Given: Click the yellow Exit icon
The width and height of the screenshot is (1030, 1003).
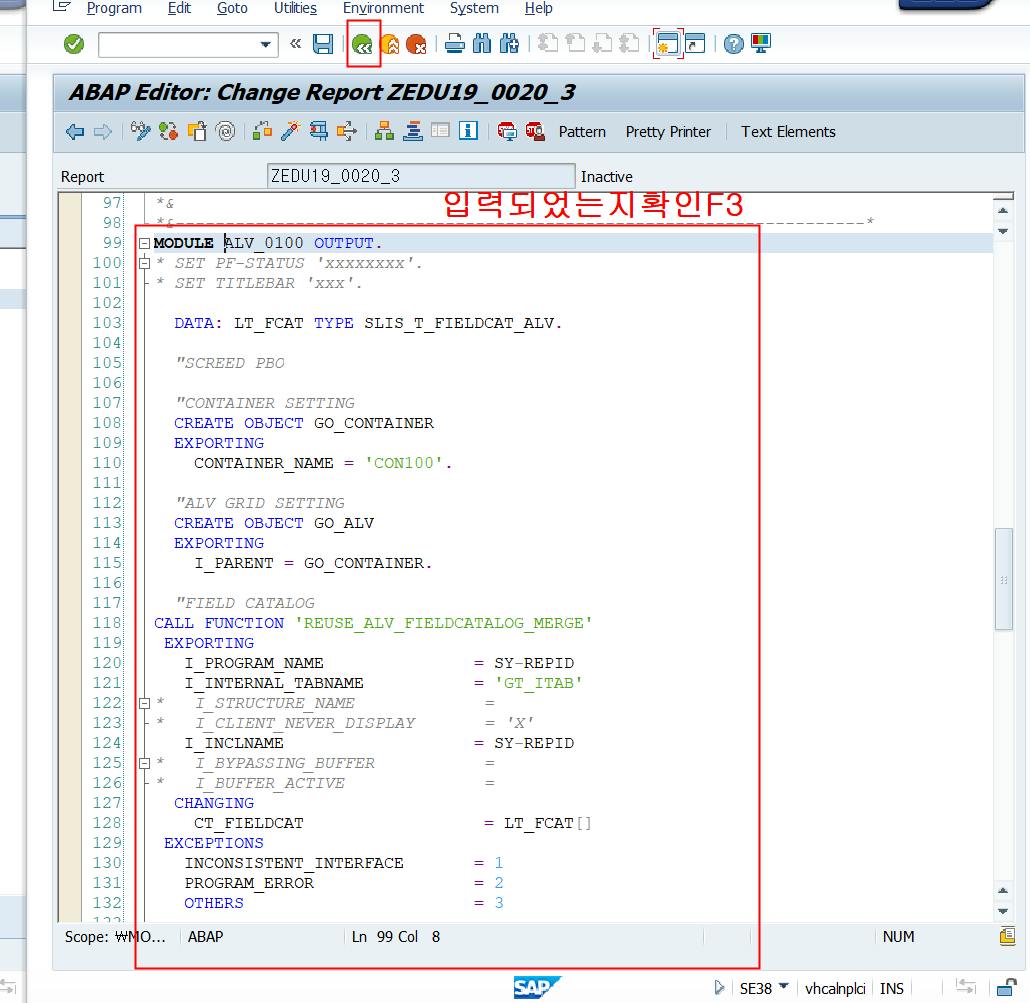Looking at the screenshot, I should coord(390,44).
